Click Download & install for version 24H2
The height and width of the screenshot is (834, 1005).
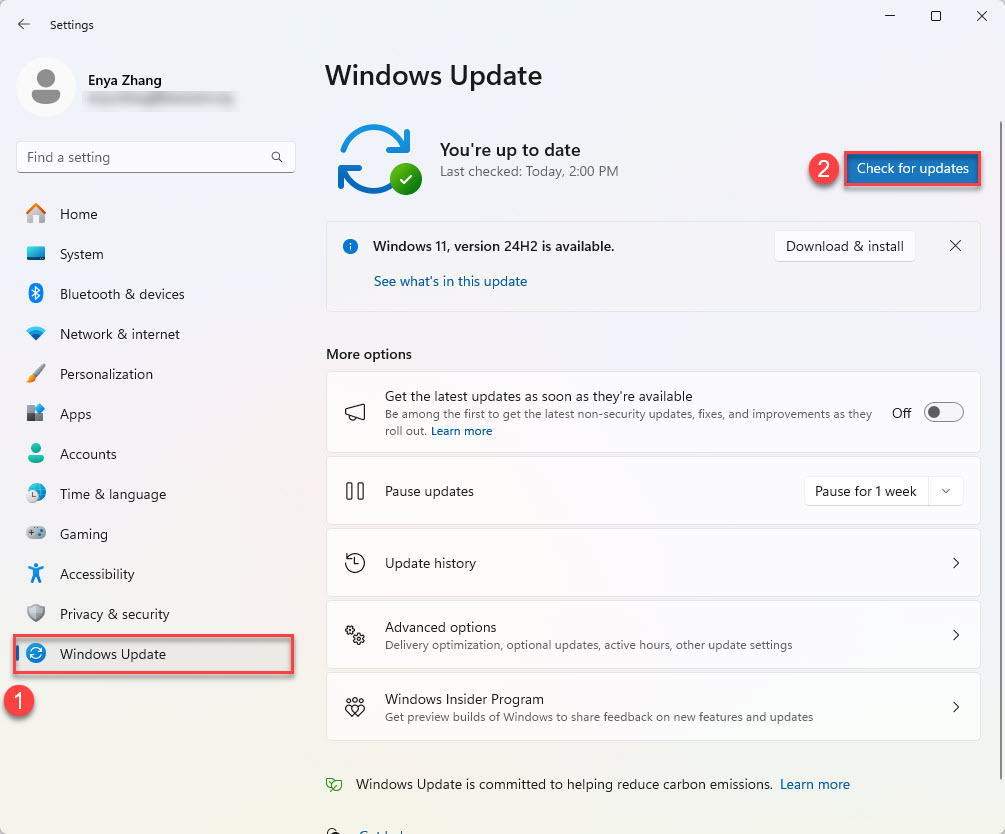click(844, 246)
